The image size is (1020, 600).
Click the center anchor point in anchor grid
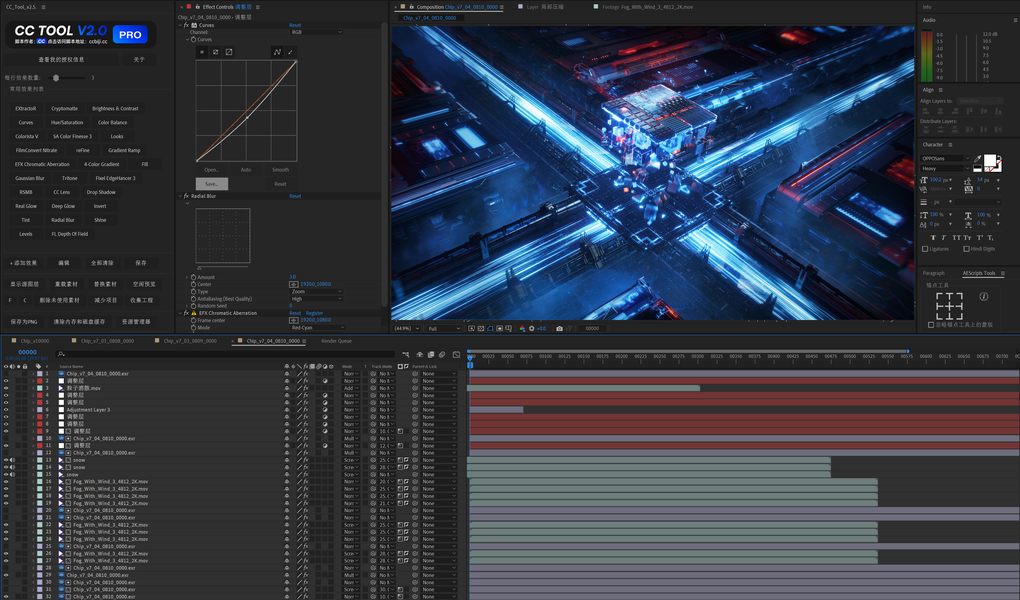949,306
